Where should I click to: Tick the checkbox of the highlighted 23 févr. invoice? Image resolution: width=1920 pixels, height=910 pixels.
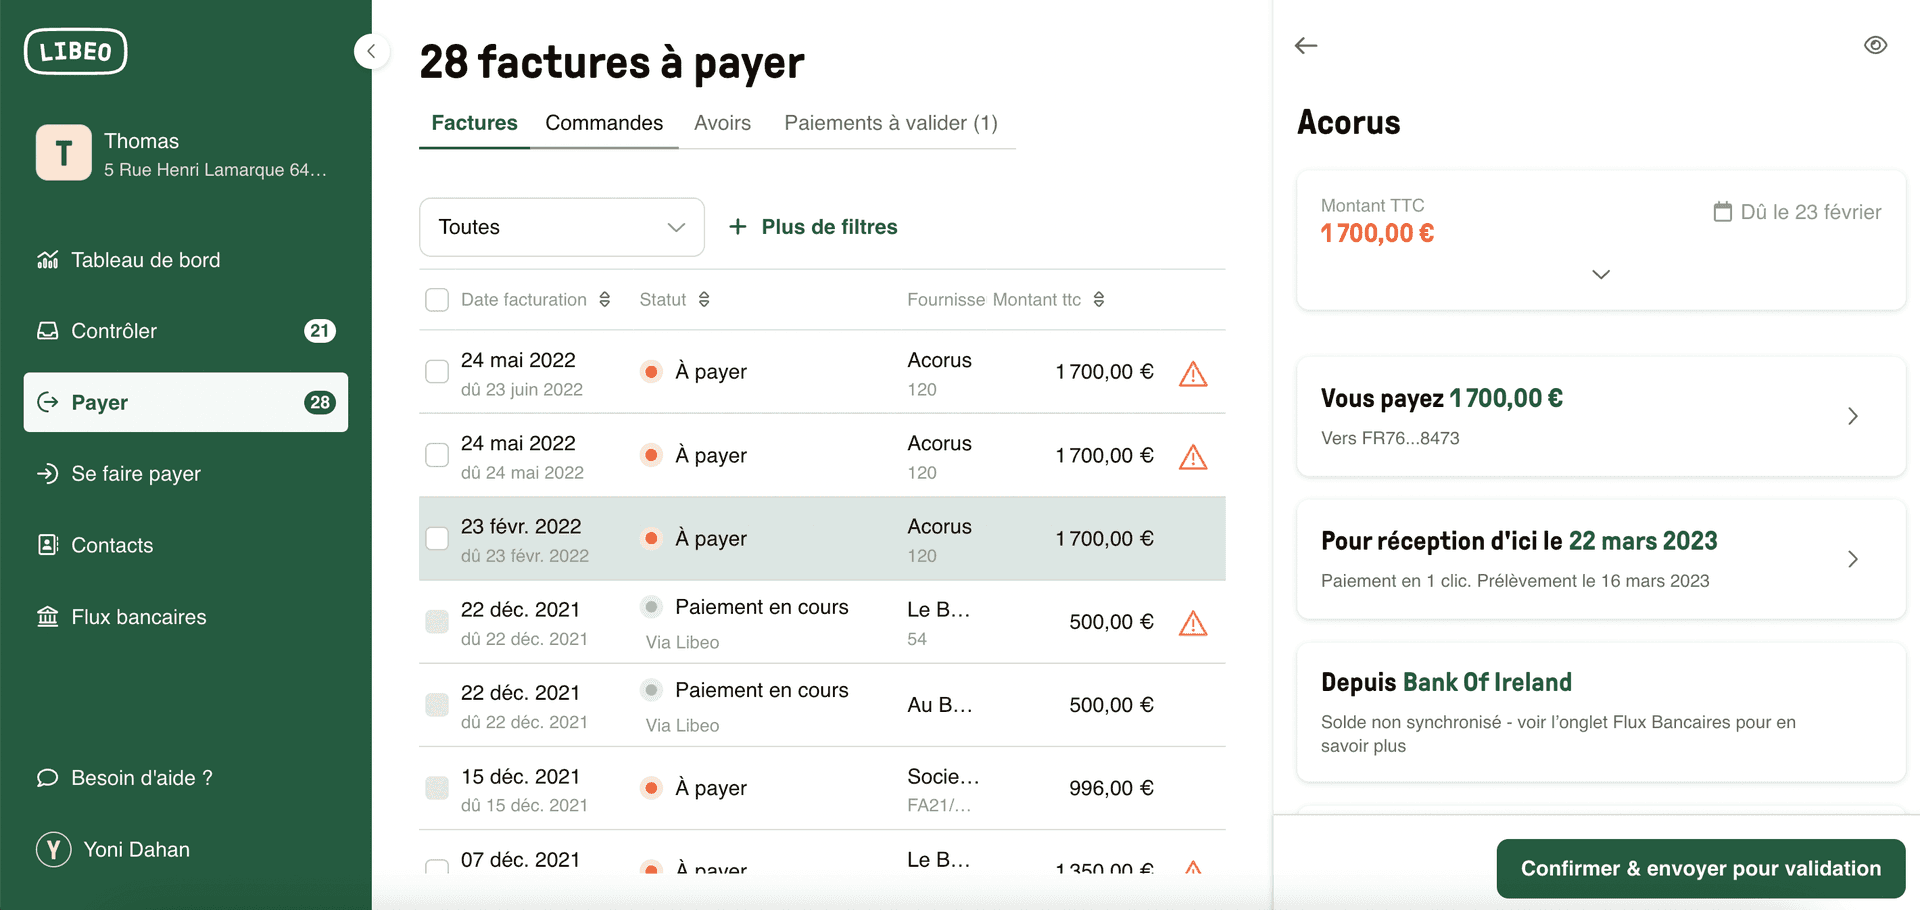437,539
